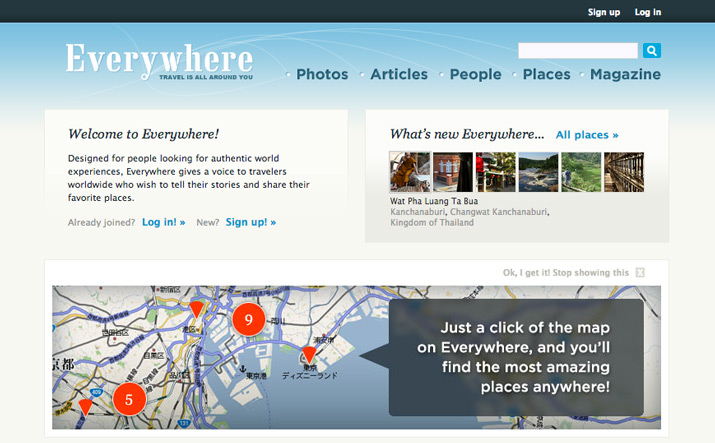This screenshot has height=443, width=715.
Task: Click the Everywhere logo
Action: point(159,61)
